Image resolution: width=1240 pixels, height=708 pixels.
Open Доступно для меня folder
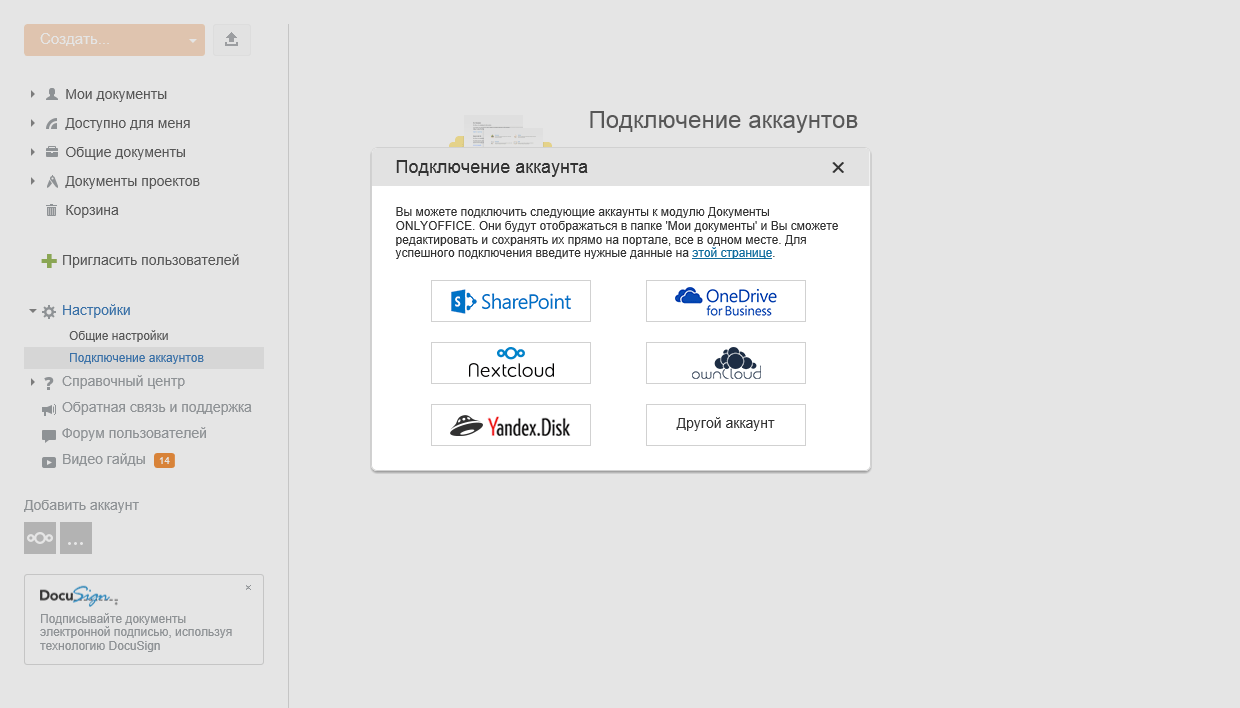[128, 123]
